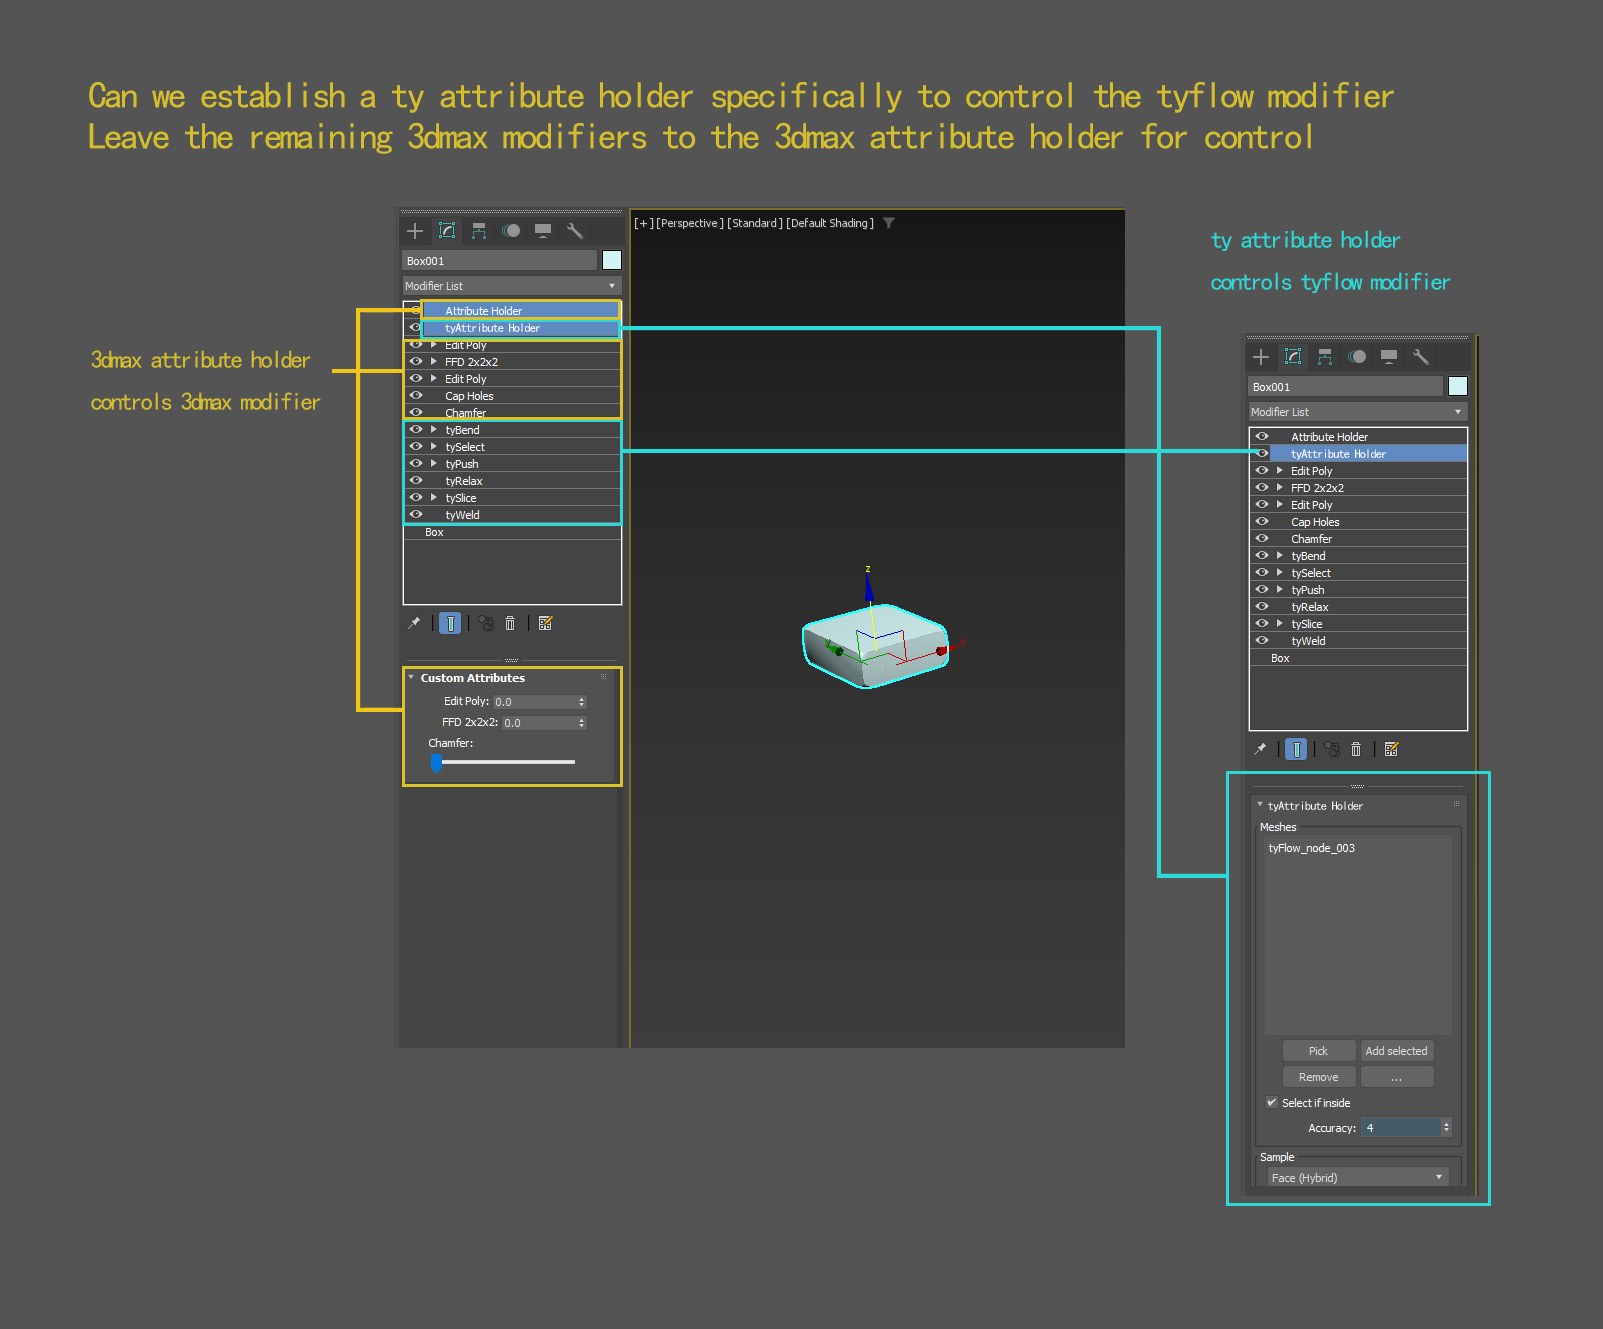Open the Hierarchy tab in left command panel
This screenshot has height=1329, width=1603.
point(479,231)
